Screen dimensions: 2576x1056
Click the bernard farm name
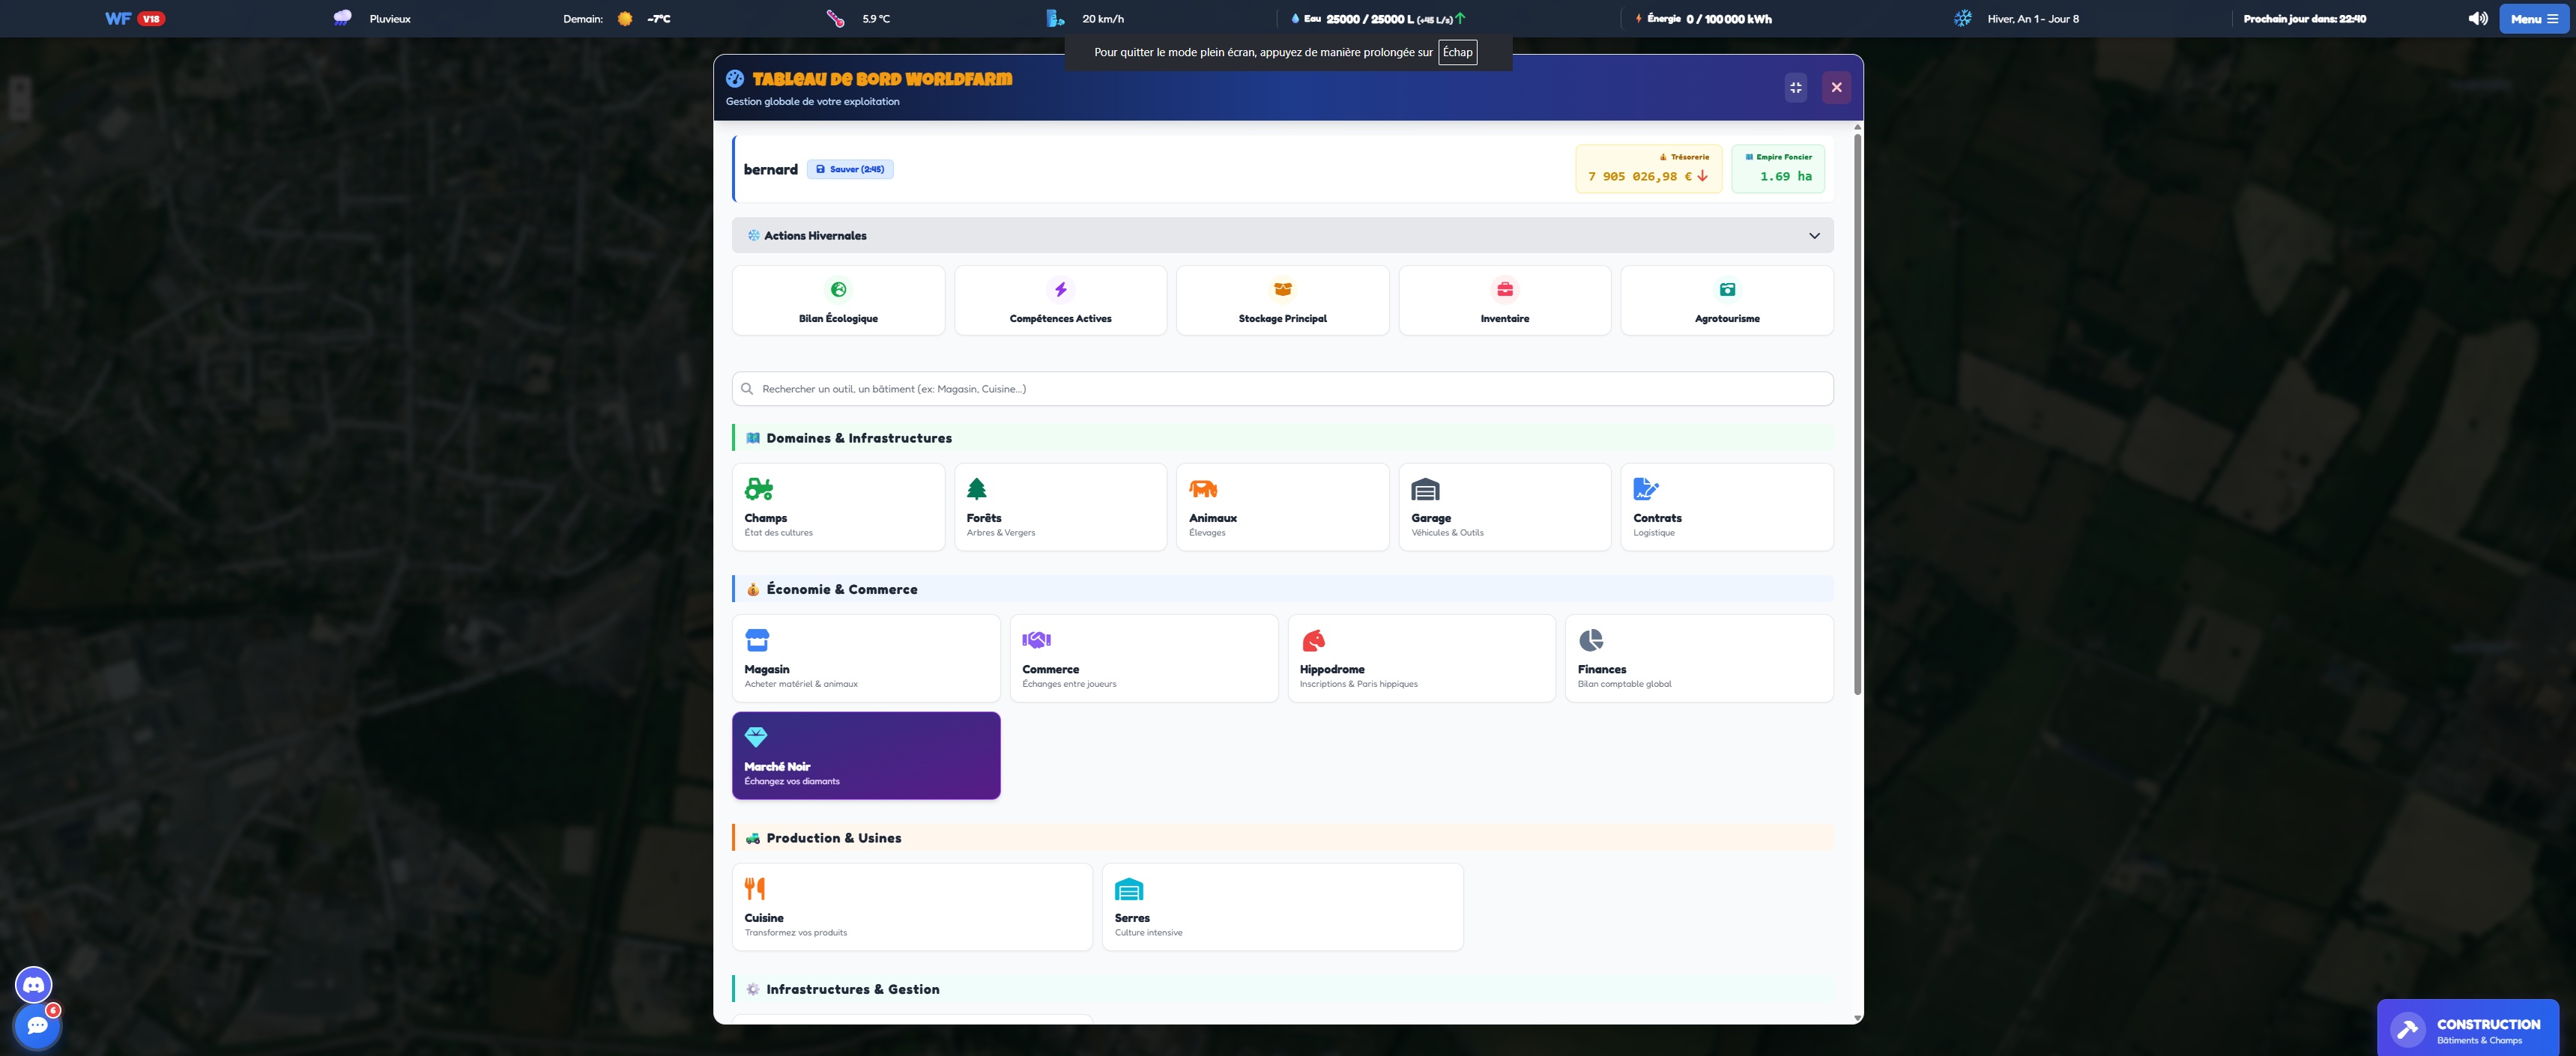click(771, 169)
